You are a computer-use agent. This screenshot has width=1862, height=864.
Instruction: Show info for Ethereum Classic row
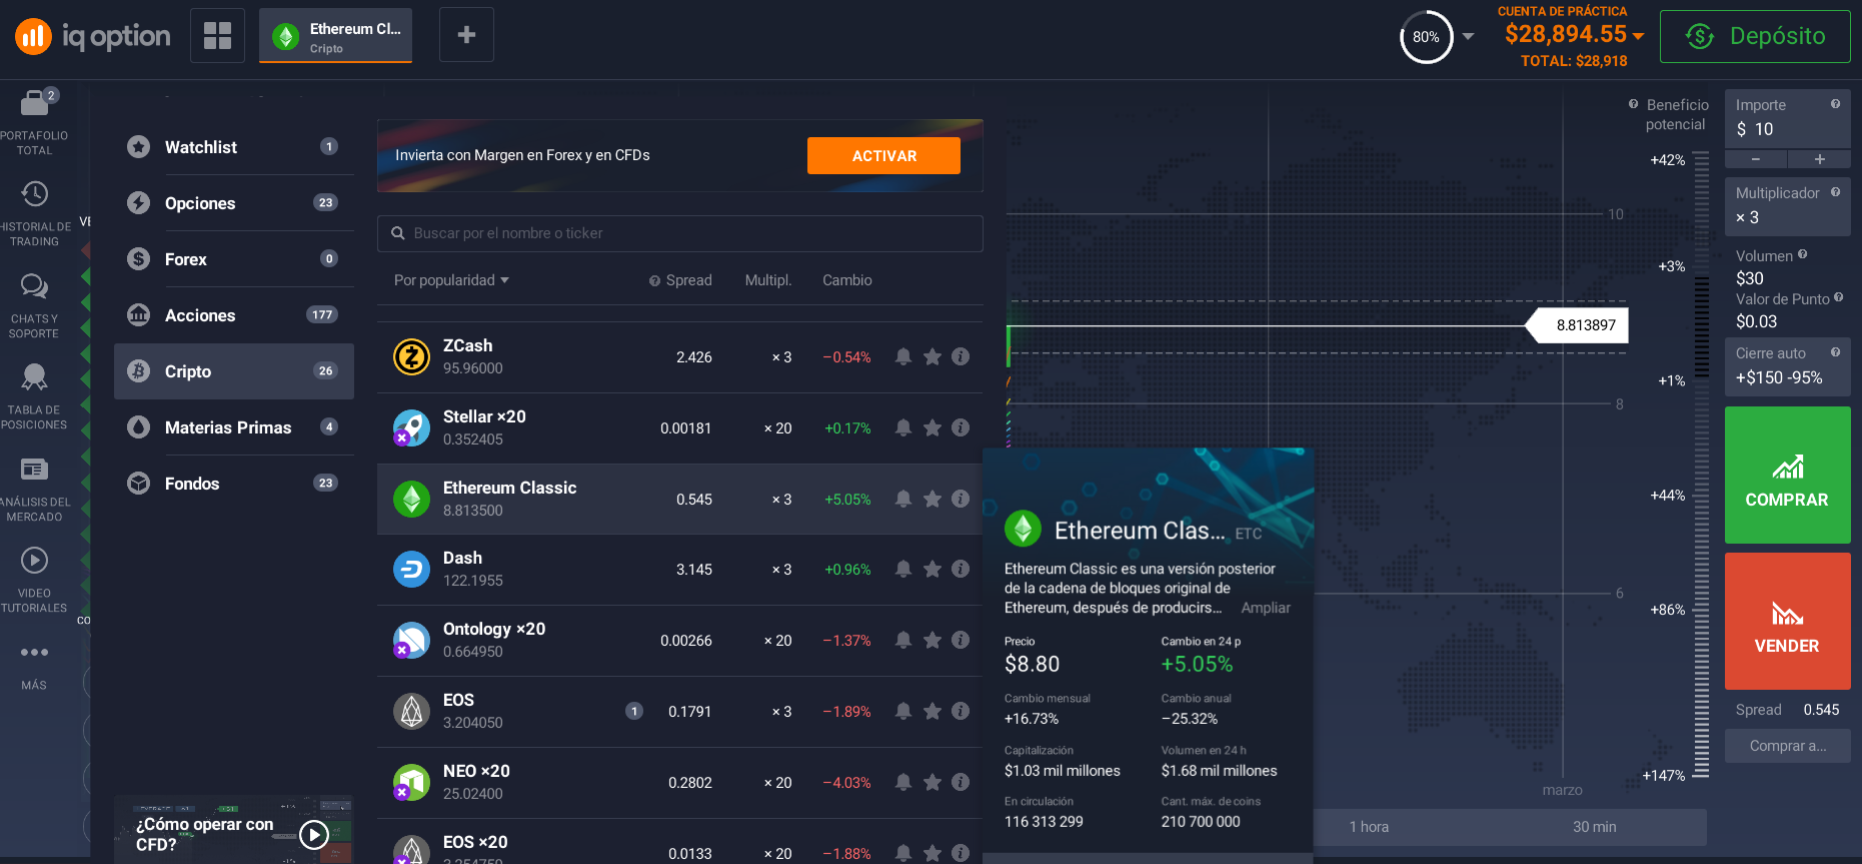pyautogui.click(x=960, y=499)
